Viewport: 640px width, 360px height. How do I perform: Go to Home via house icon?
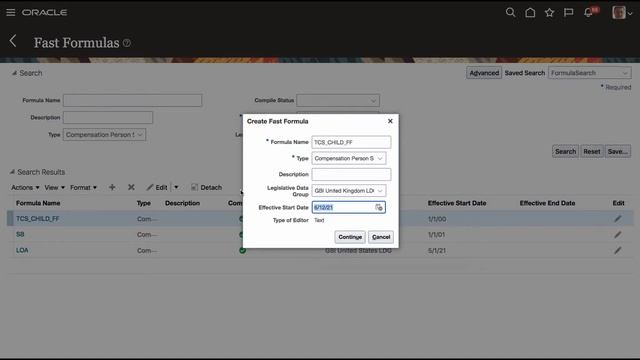click(x=530, y=13)
